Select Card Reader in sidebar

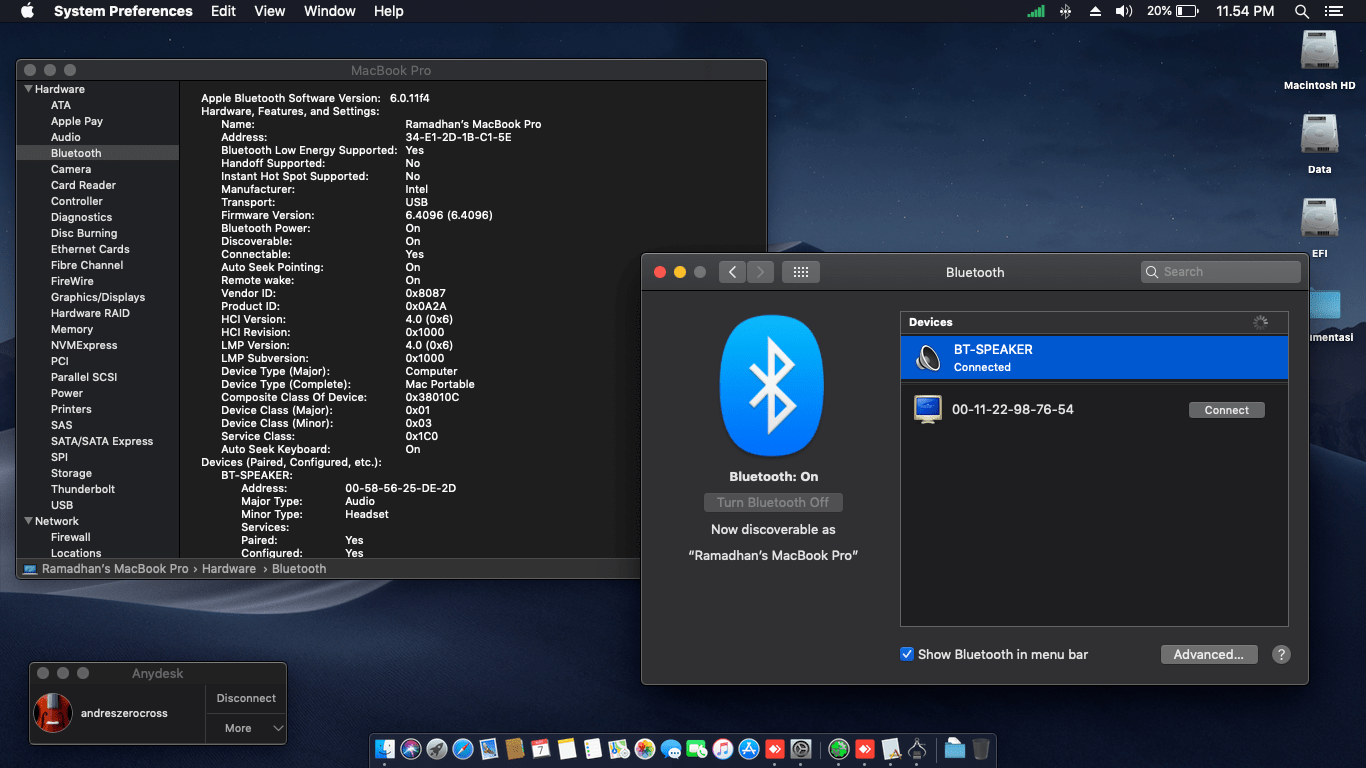tap(83, 185)
